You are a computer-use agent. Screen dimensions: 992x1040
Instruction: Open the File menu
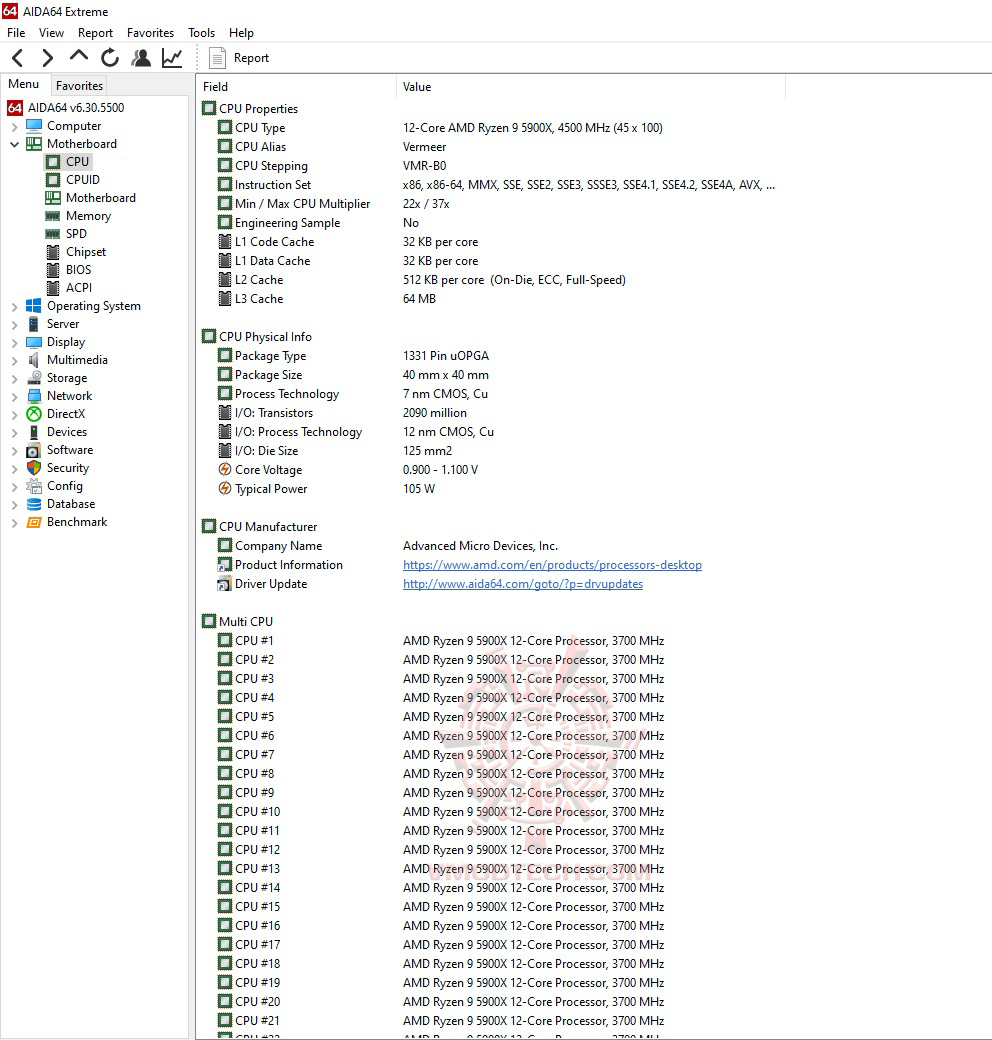pos(16,32)
